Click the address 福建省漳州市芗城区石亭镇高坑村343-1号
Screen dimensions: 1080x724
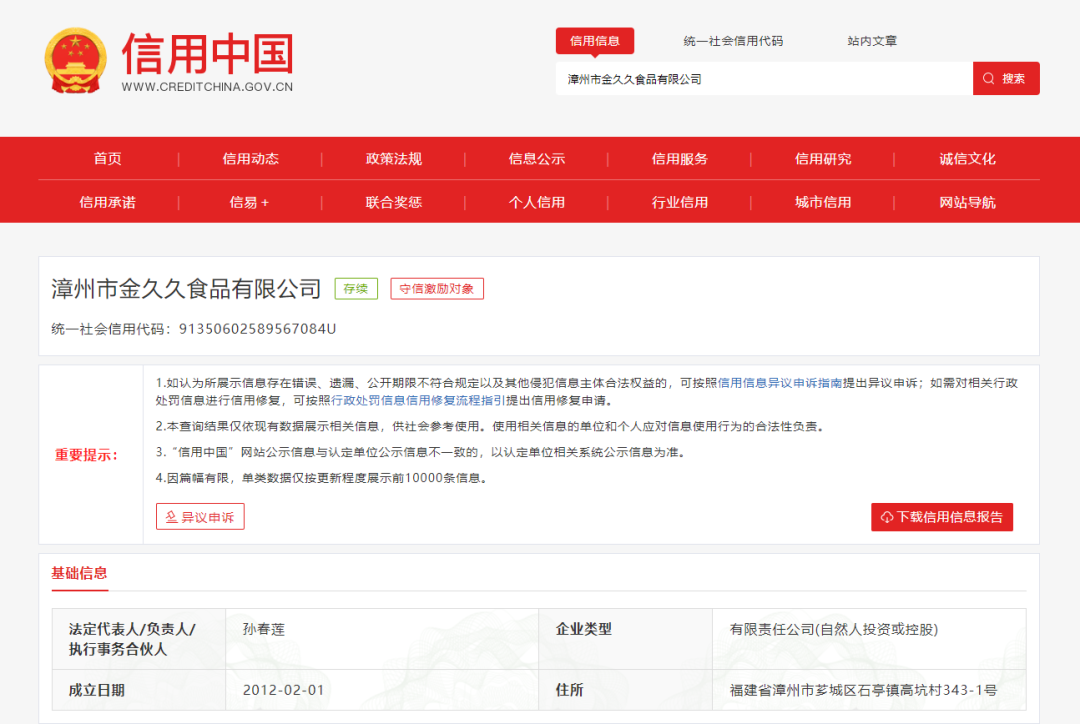[863, 690]
